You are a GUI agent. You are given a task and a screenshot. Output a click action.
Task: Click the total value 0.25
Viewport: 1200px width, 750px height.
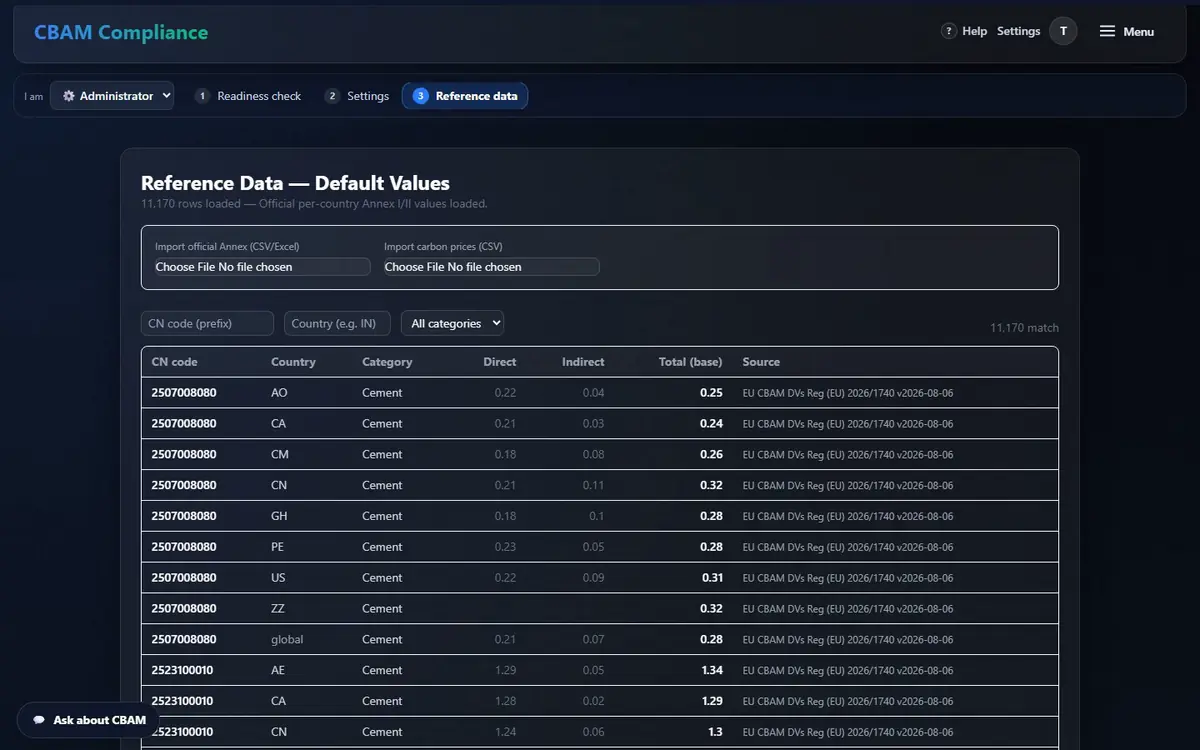tap(711, 393)
